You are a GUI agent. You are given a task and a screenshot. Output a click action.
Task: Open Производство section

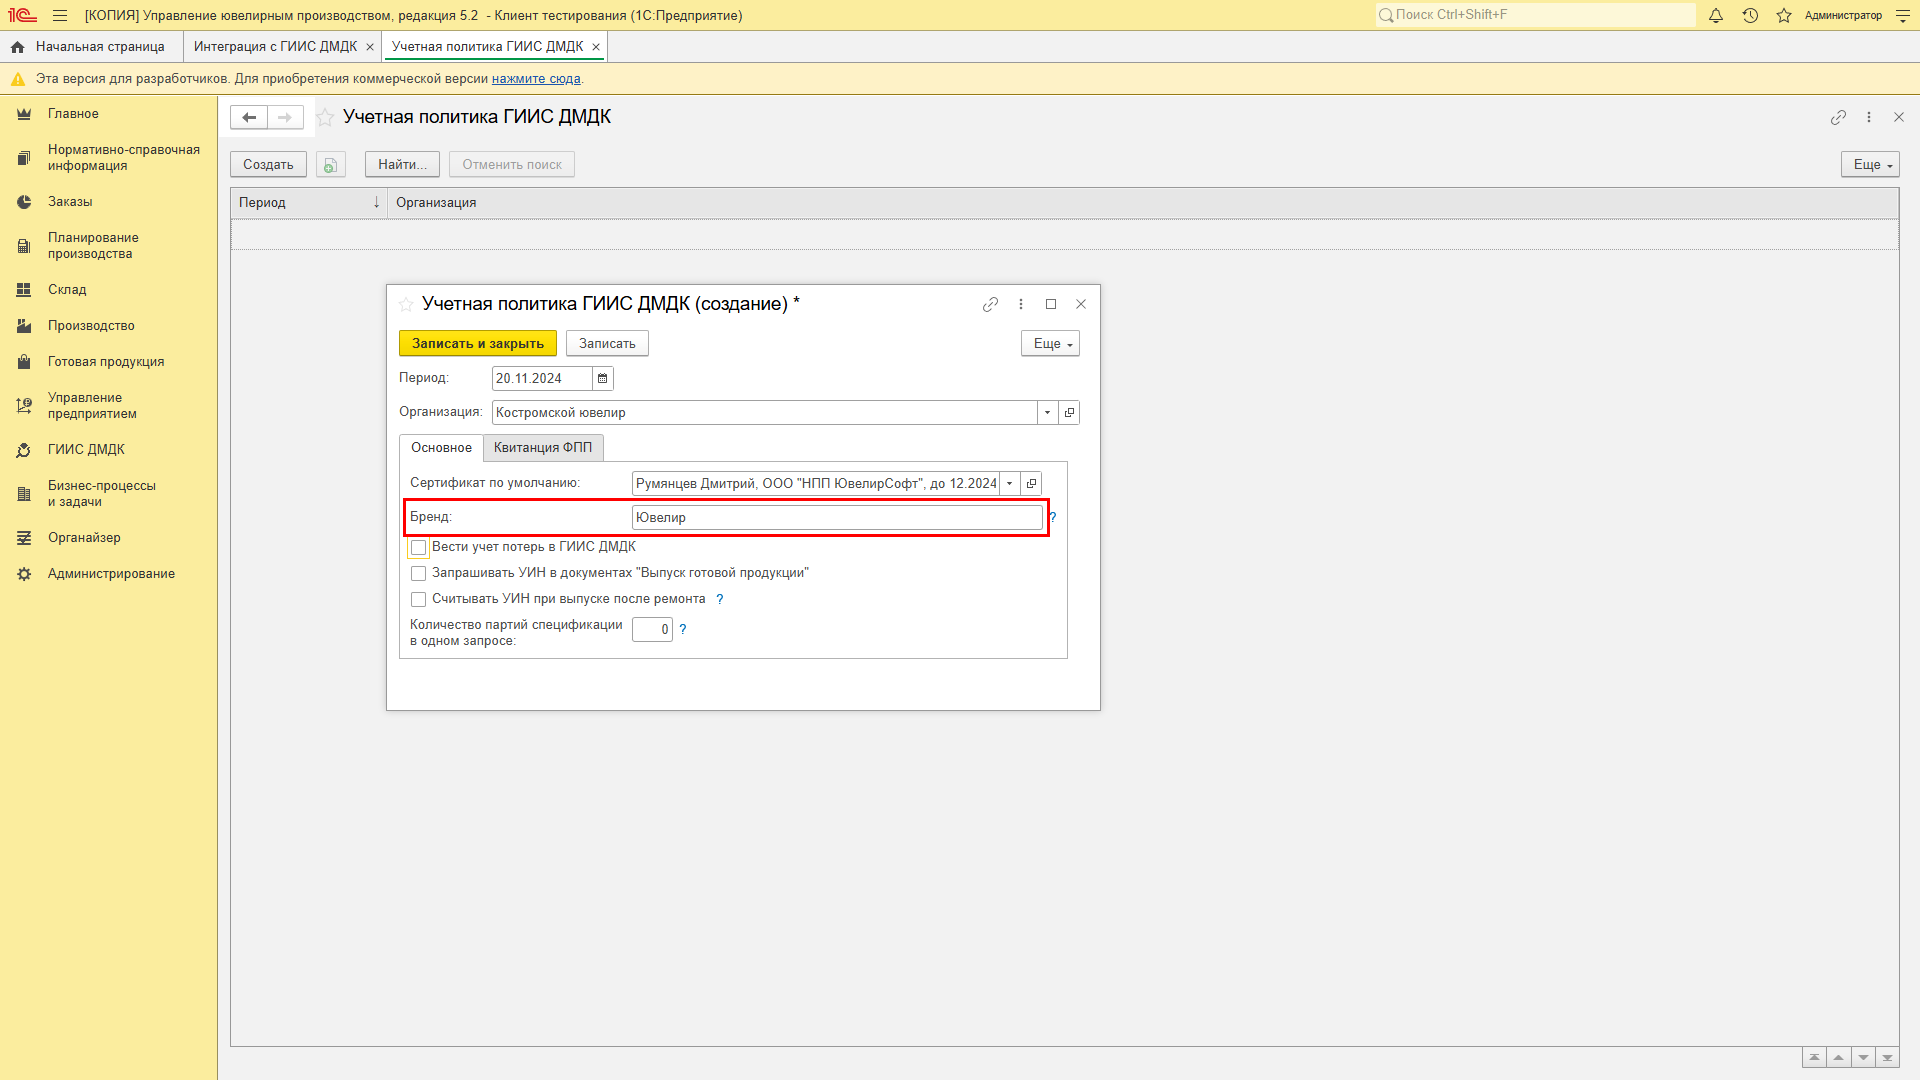coord(91,326)
